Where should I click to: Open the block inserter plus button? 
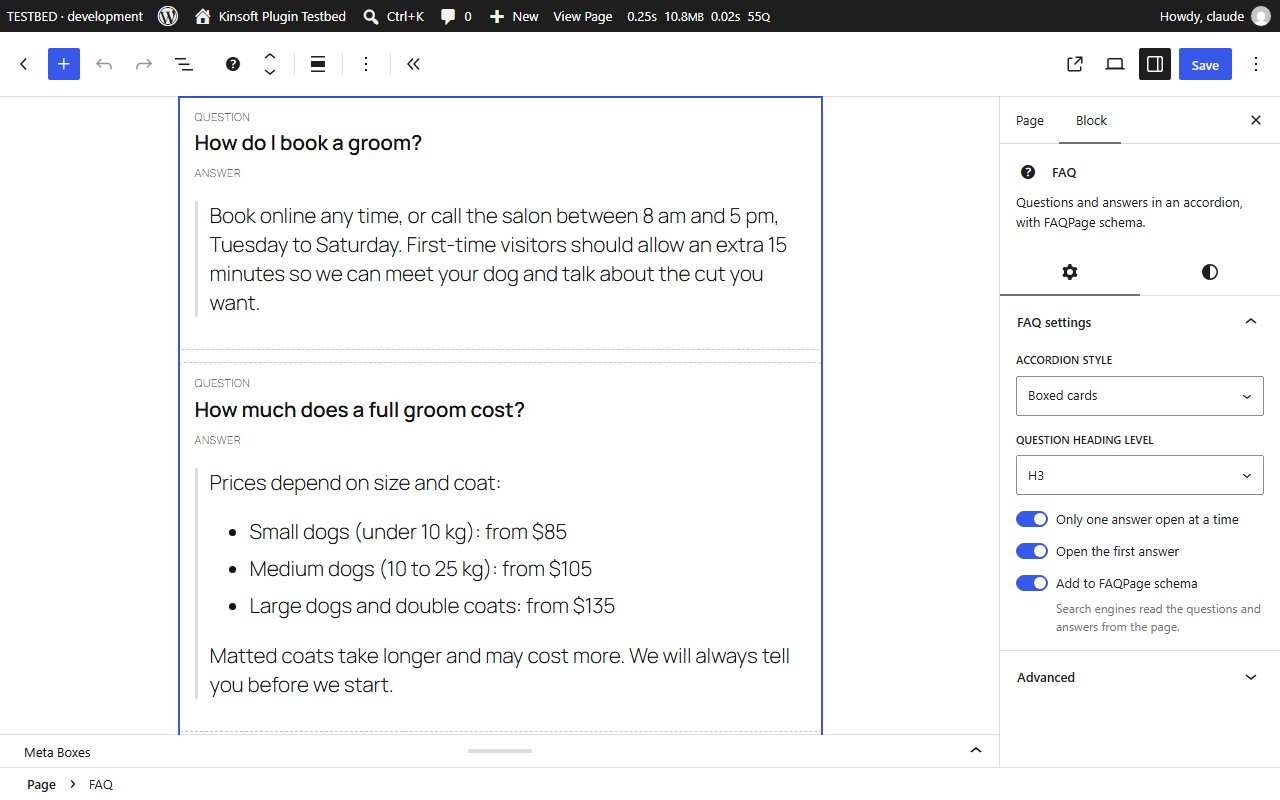63,64
